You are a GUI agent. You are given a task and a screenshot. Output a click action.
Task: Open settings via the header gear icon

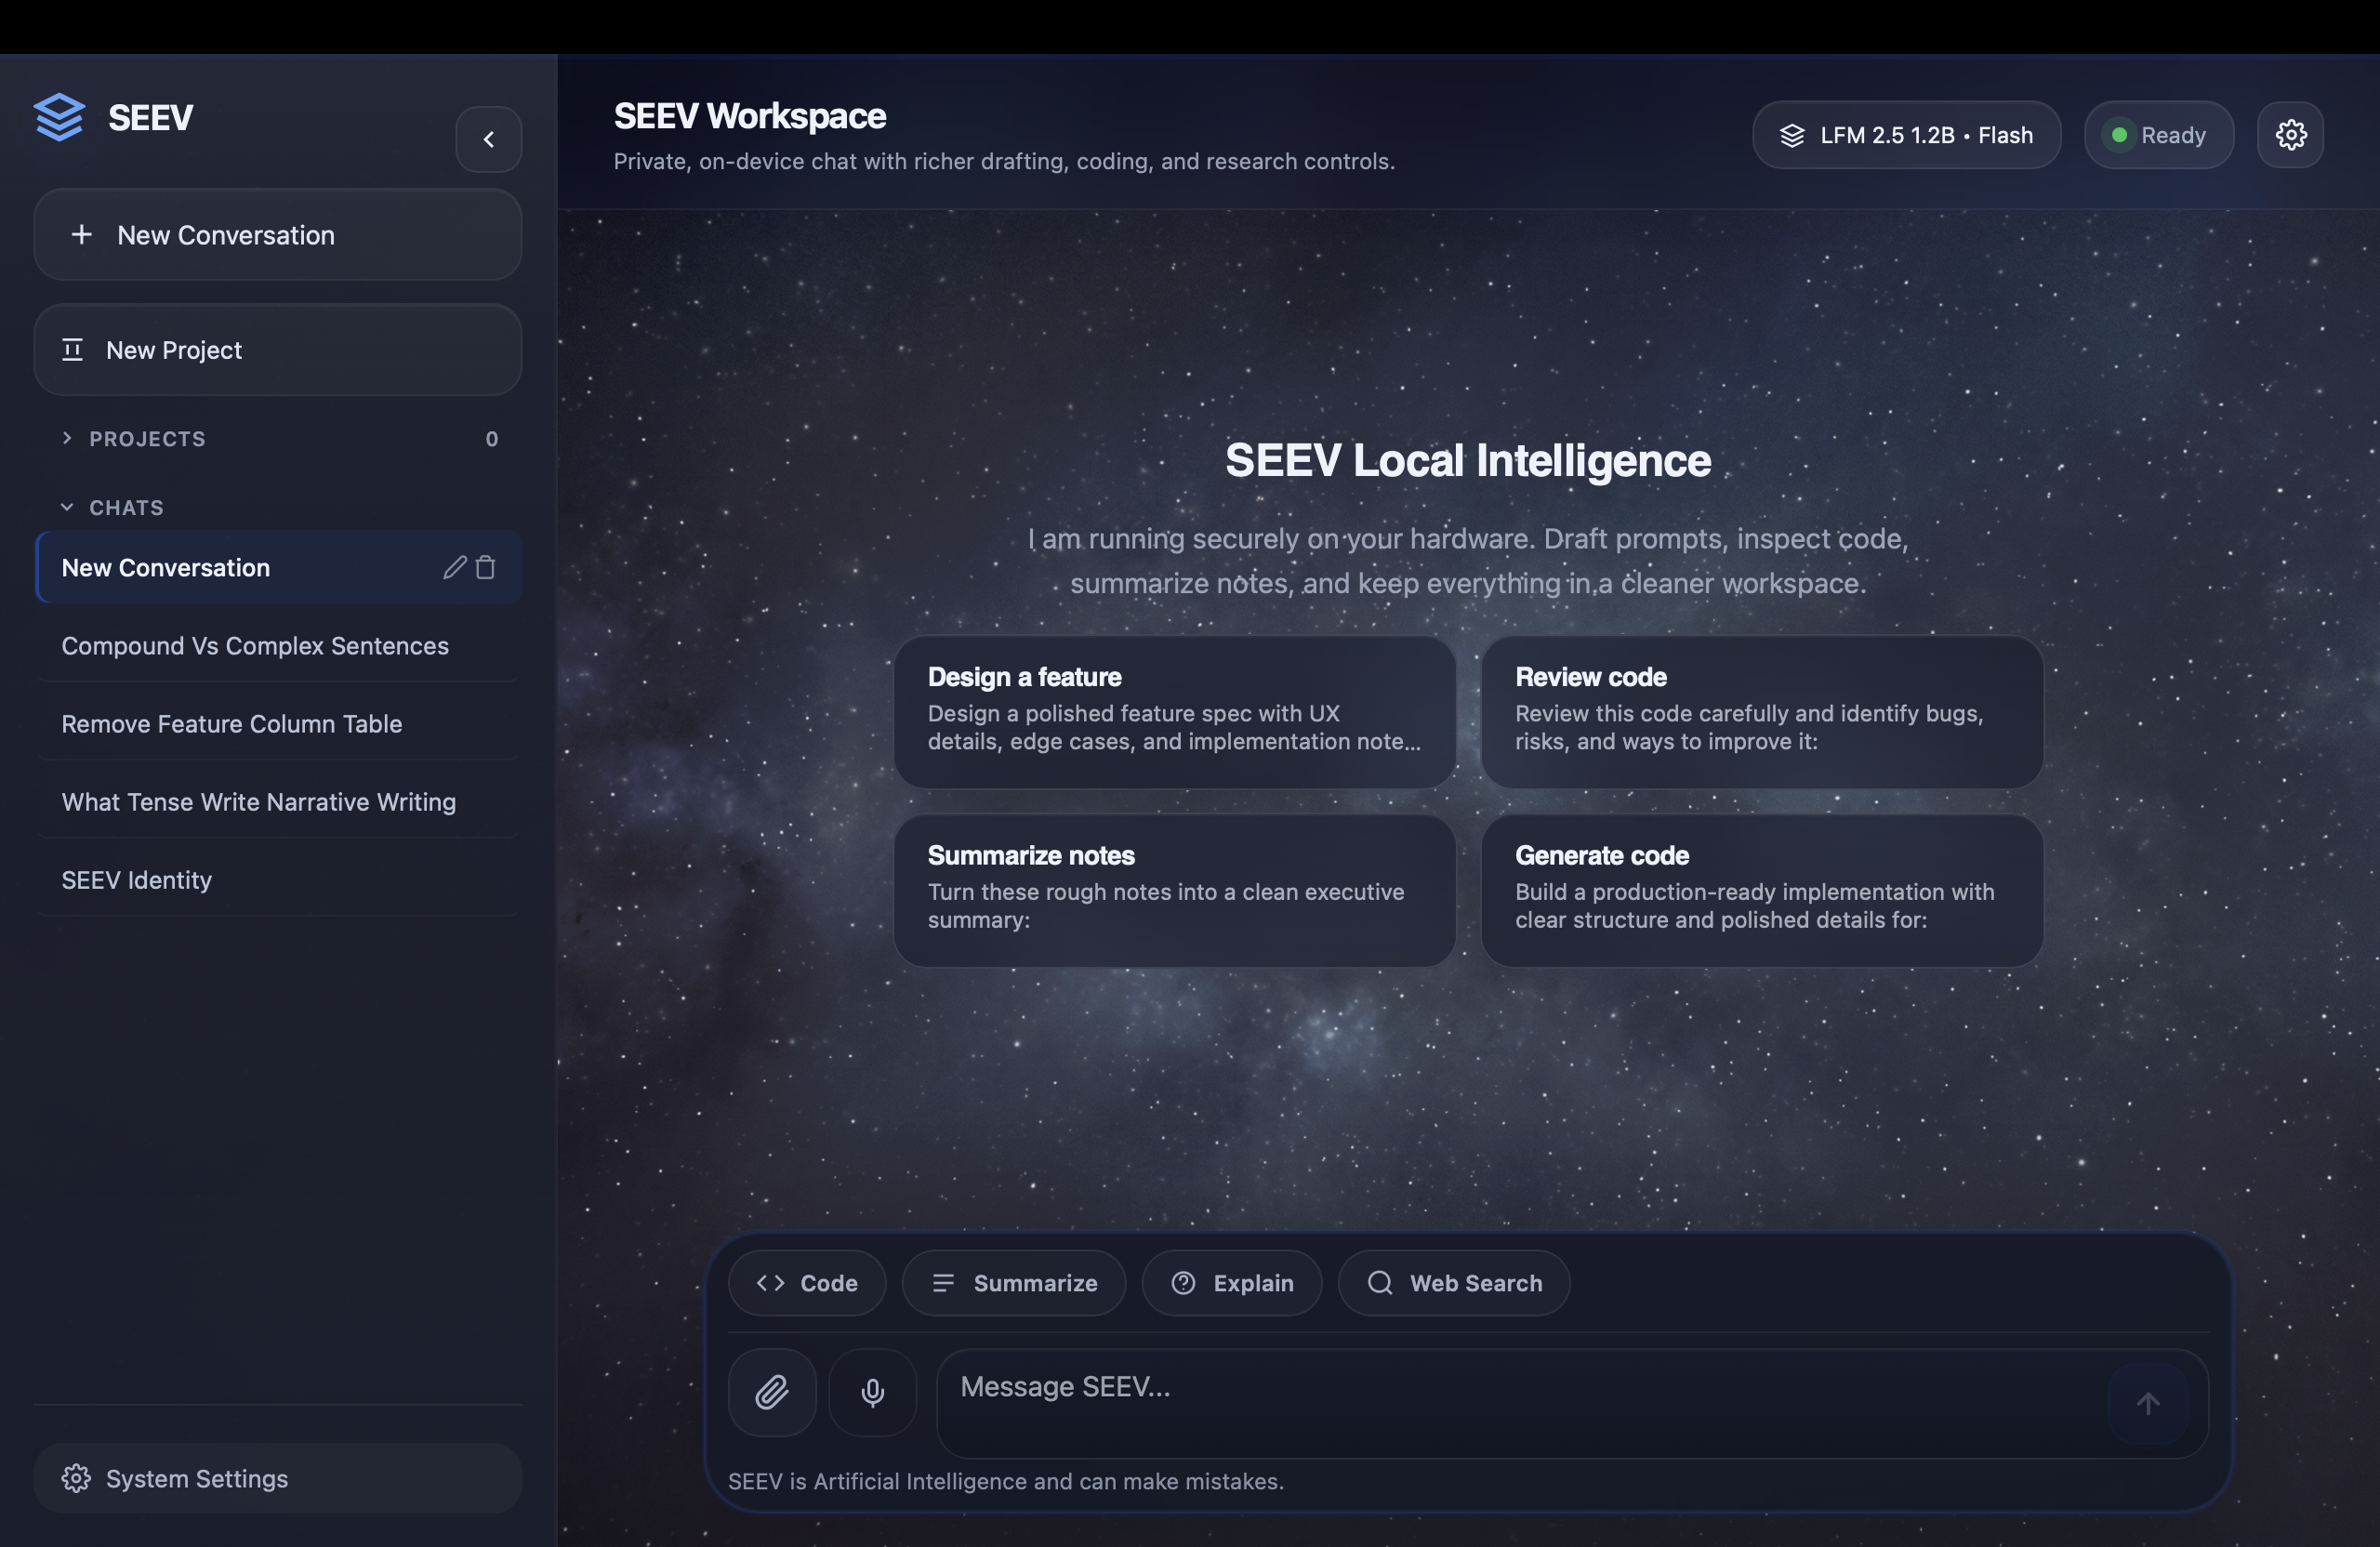(x=2290, y=135)
